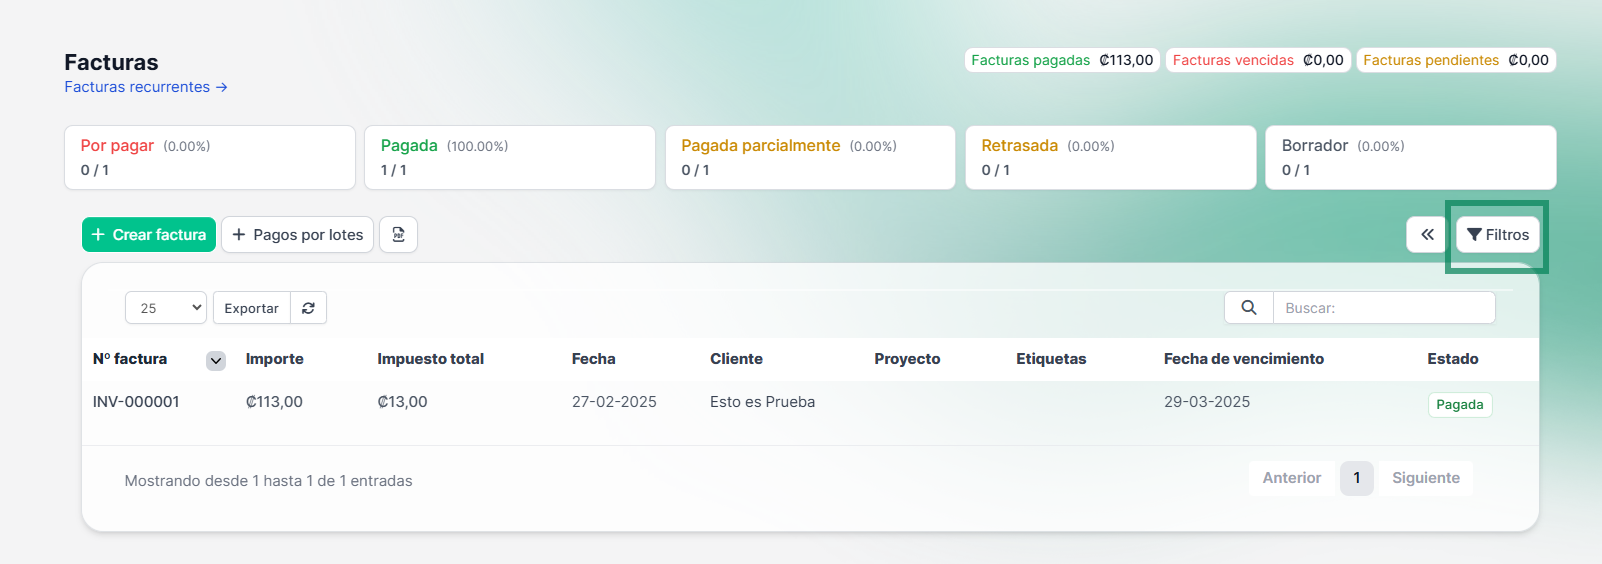Click the Facturas vencidas summary badge
Image resolution: width=1602 pixels, height=564 pixels.
pos(1258,60)
